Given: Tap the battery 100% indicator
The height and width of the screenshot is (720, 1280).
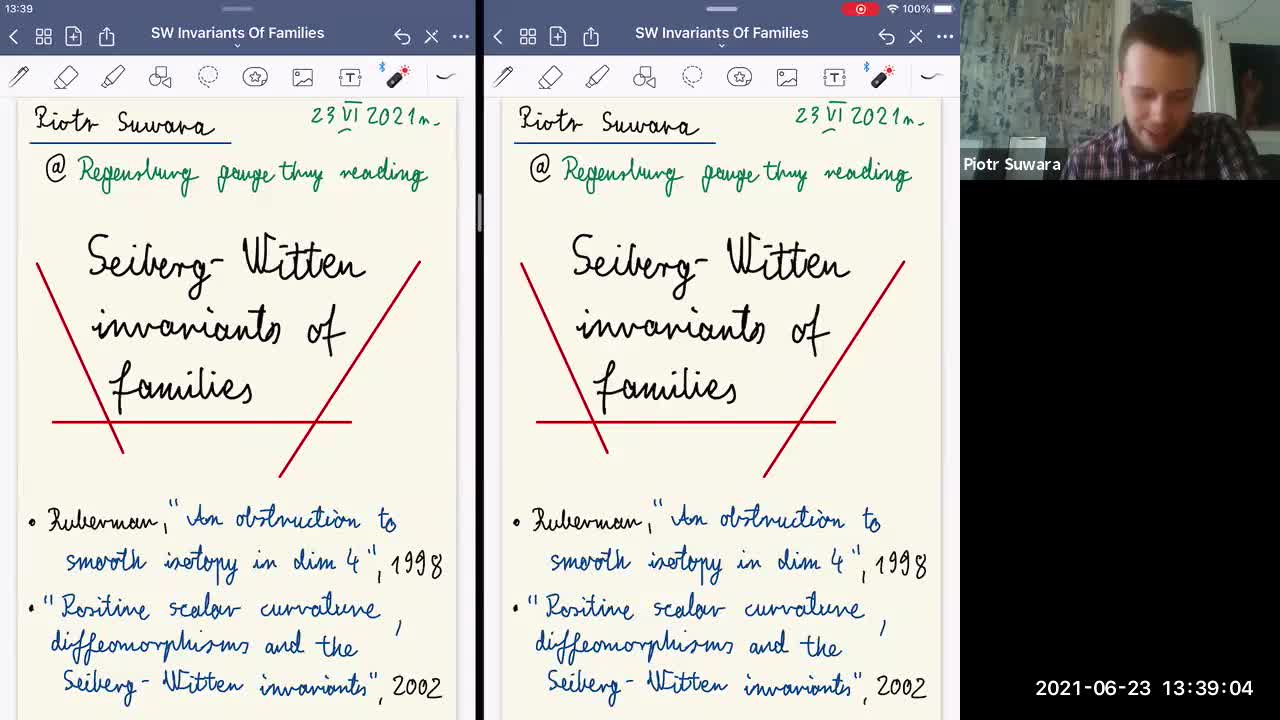Looking at the screenshot, I should (x=929, y=9).
